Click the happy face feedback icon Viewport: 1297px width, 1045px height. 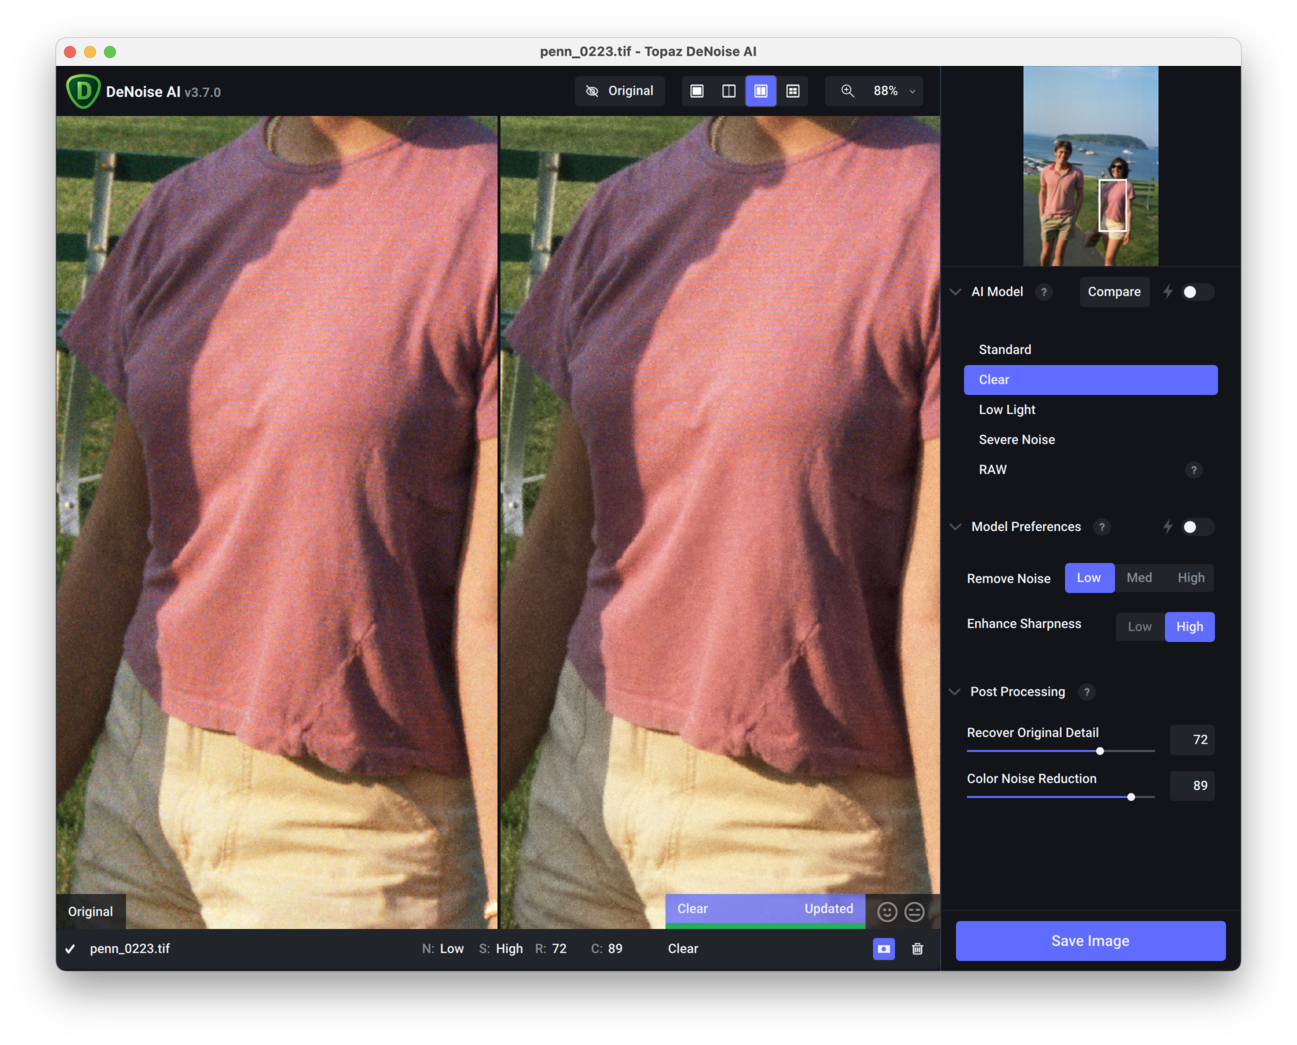point(887,911)
